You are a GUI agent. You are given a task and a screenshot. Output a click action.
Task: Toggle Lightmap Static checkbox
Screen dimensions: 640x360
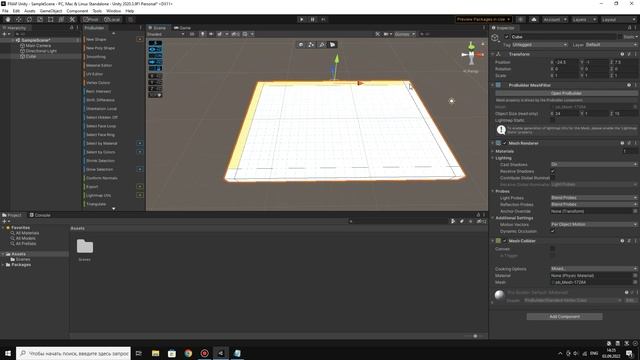pos(553,120)
